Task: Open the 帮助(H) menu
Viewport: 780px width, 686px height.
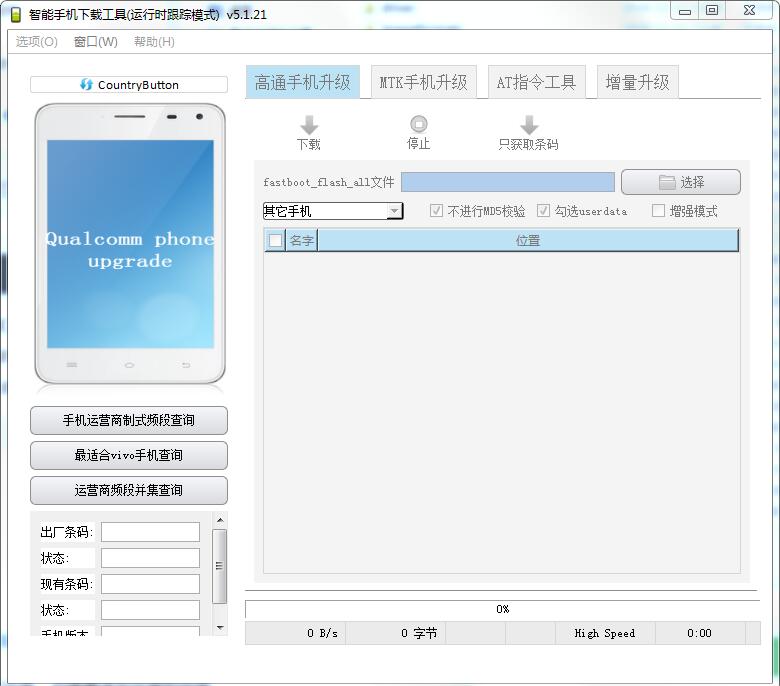Action: (x=154, y=42)
